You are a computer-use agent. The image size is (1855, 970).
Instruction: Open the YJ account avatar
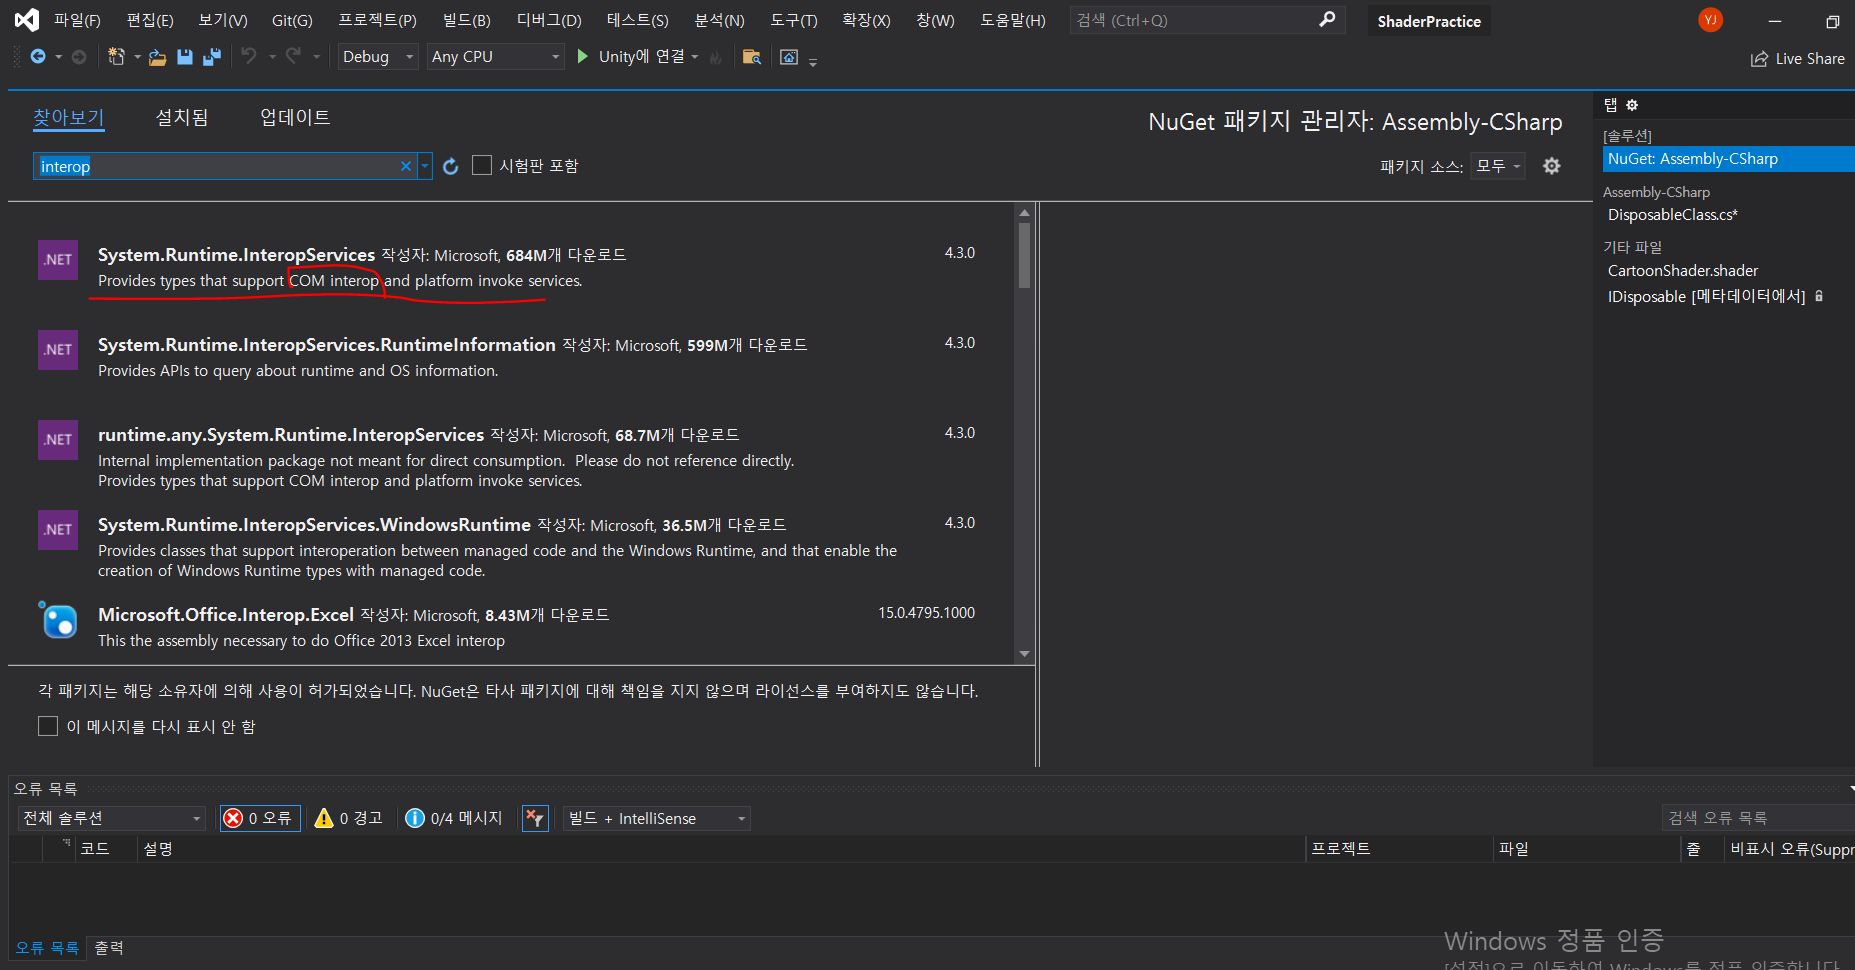(1710, 20)
